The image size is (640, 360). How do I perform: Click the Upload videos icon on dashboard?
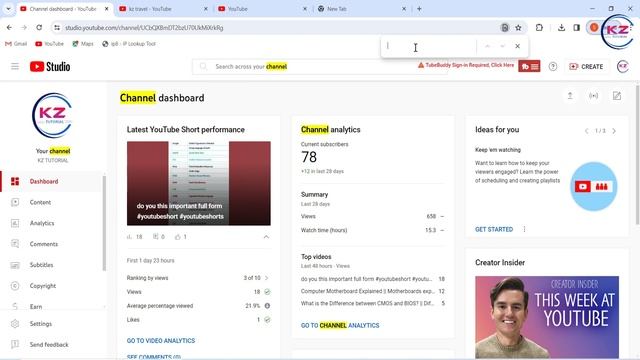[570, 96]
